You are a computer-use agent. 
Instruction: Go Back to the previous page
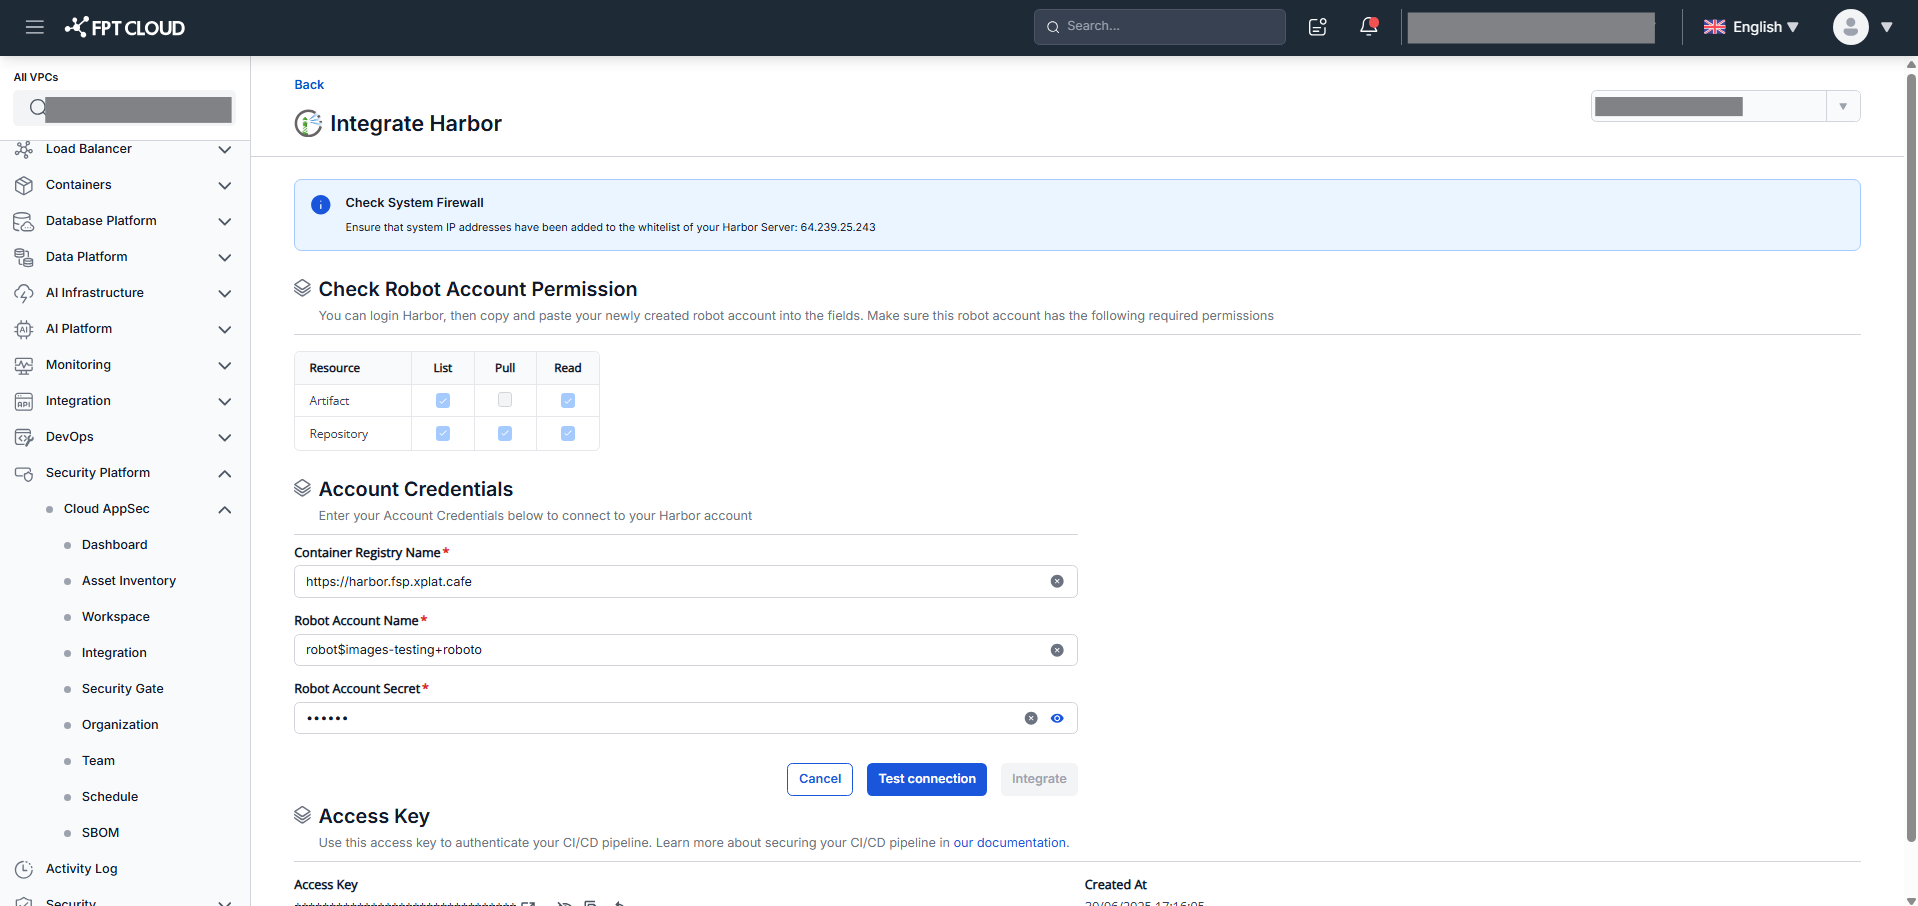pos(309,85)
